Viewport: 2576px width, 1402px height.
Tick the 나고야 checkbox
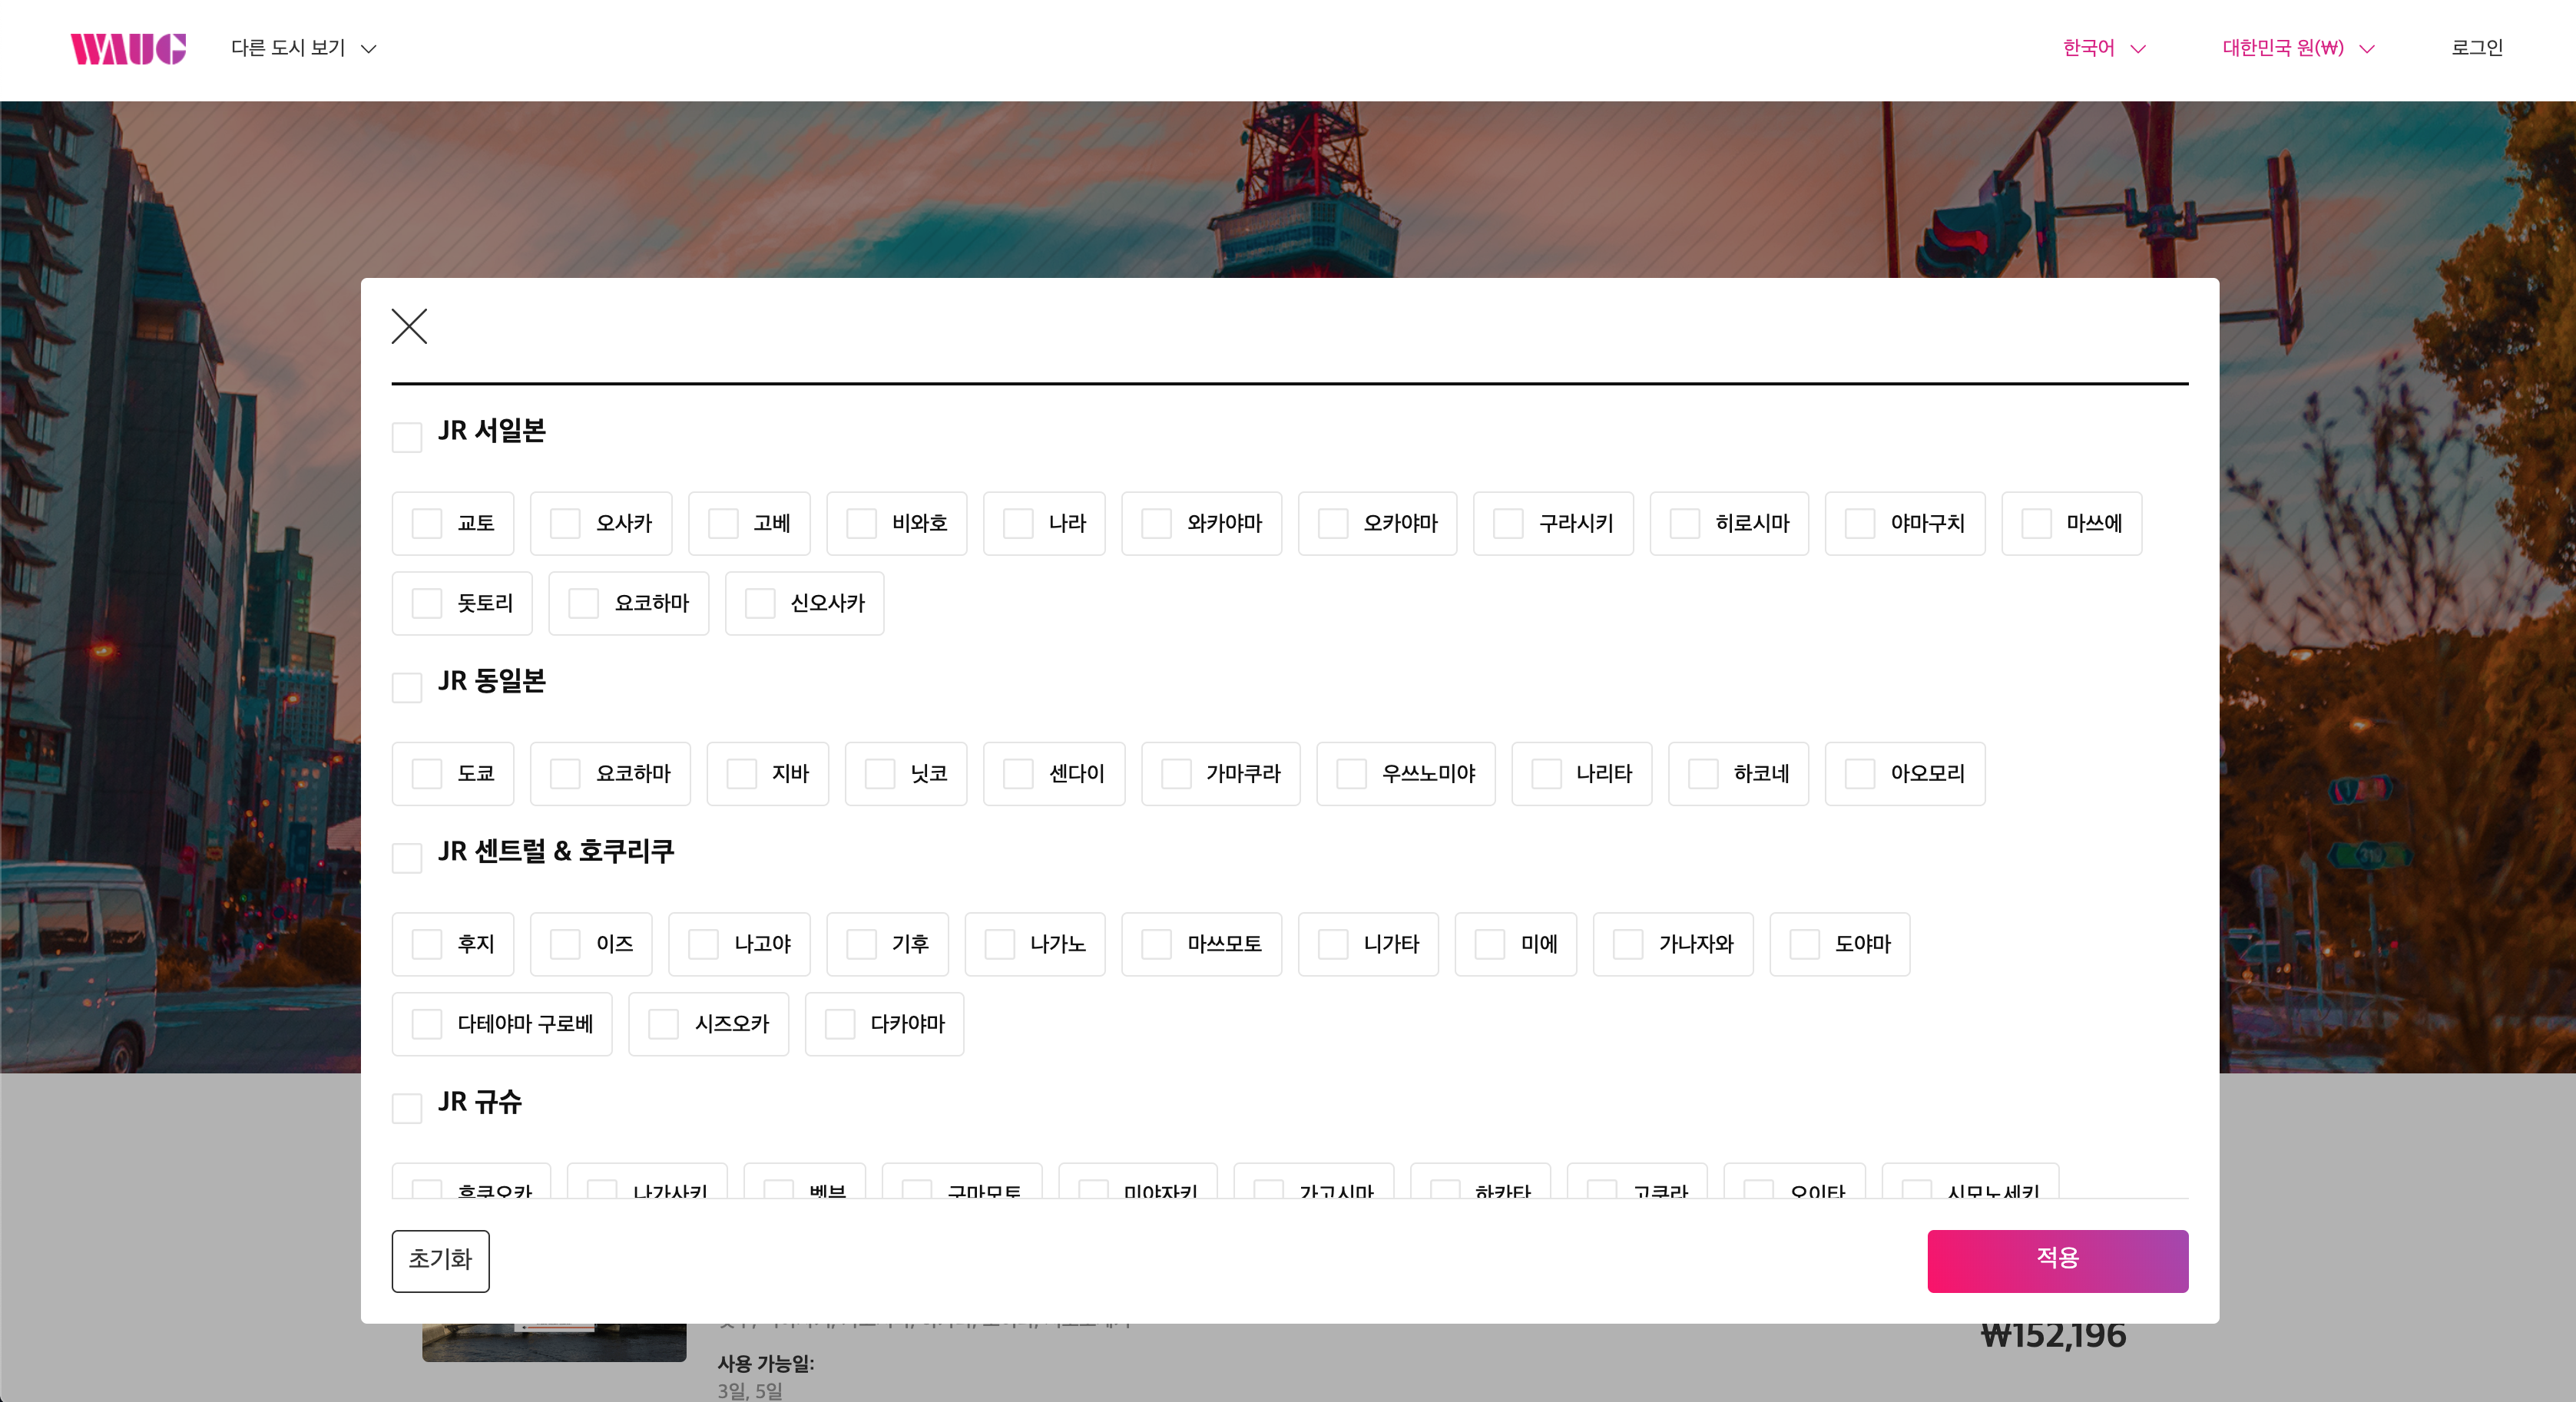pos(703,943)
